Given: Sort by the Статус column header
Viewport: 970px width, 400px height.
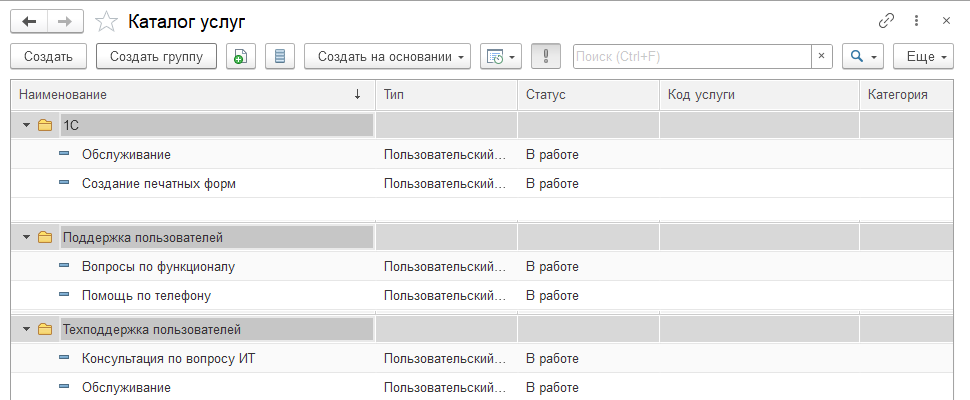Looking at the screenshot, I should [589, 95].
